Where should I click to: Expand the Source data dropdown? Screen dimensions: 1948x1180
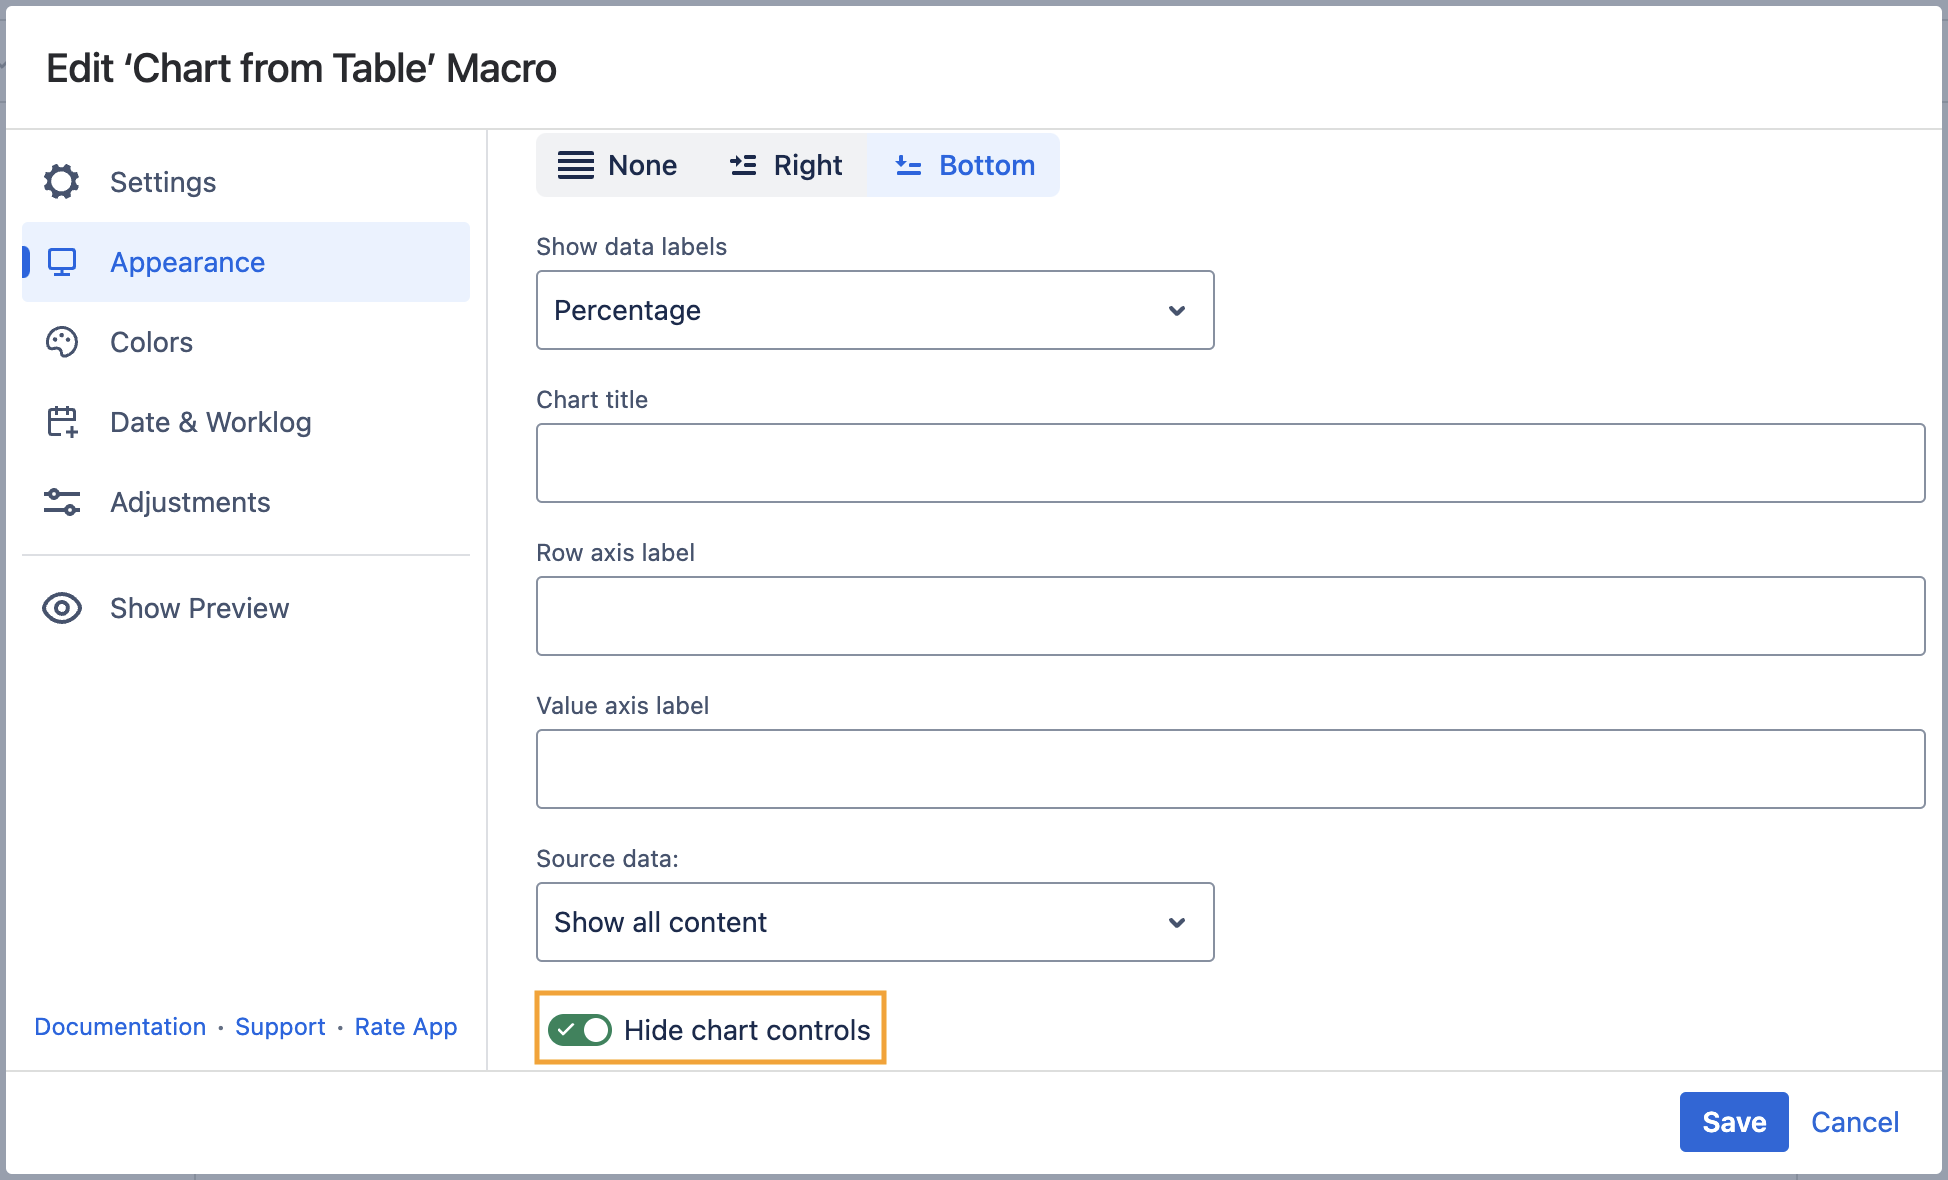click(874, 922)
